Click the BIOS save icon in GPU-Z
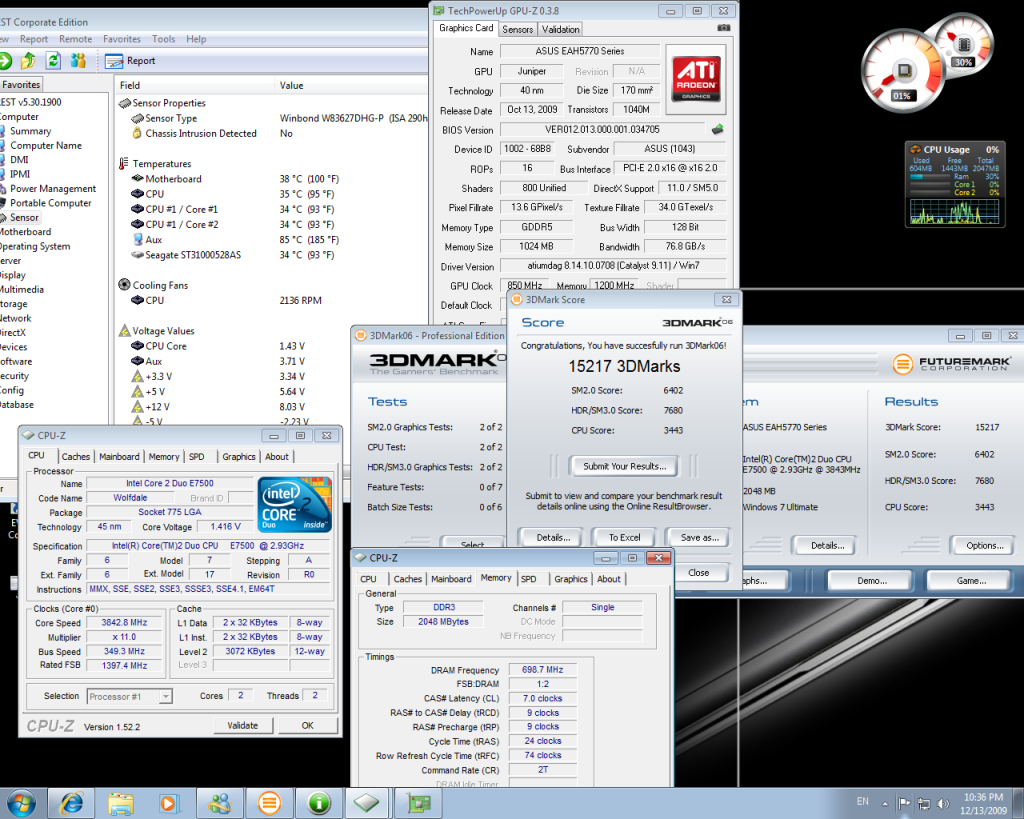 click(x=717, y=130)
